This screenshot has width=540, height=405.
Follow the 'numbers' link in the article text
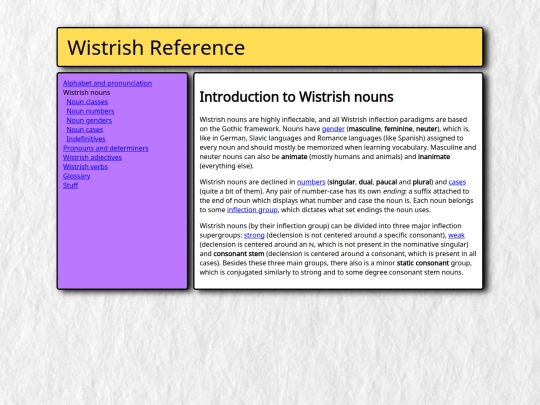click(311, 182)
